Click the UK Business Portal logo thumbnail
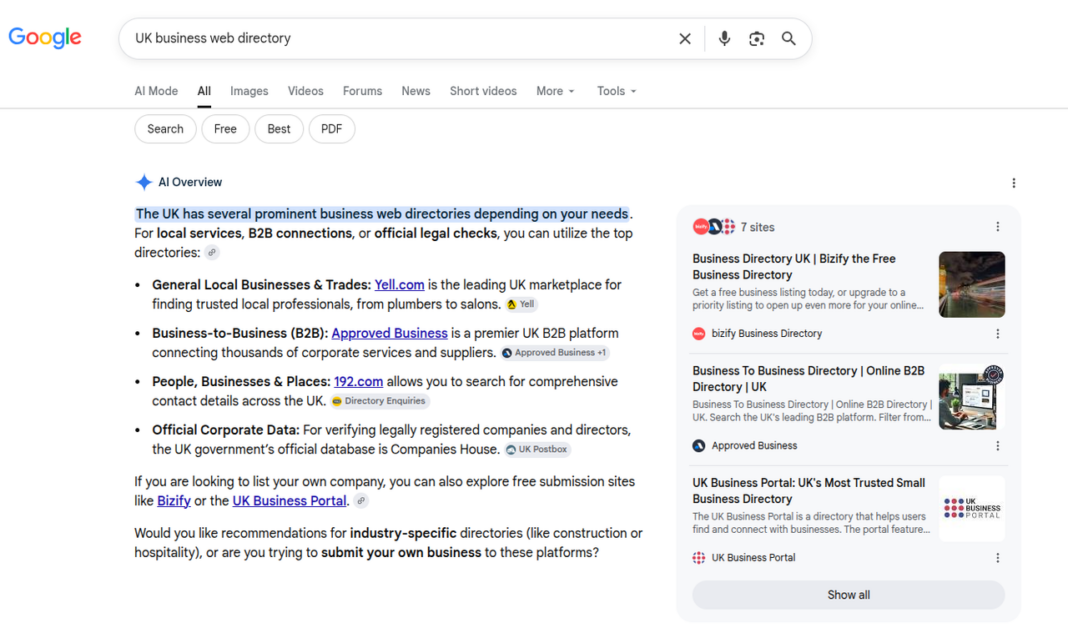Screen dimensions: 1068x628 pos(972,509)
